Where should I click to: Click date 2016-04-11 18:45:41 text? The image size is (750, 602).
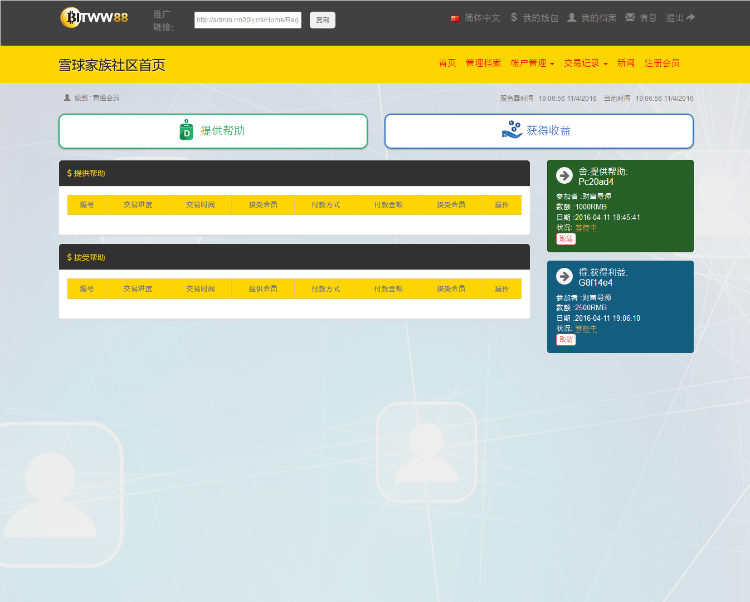pyautogui.click(x=607, y=218)
